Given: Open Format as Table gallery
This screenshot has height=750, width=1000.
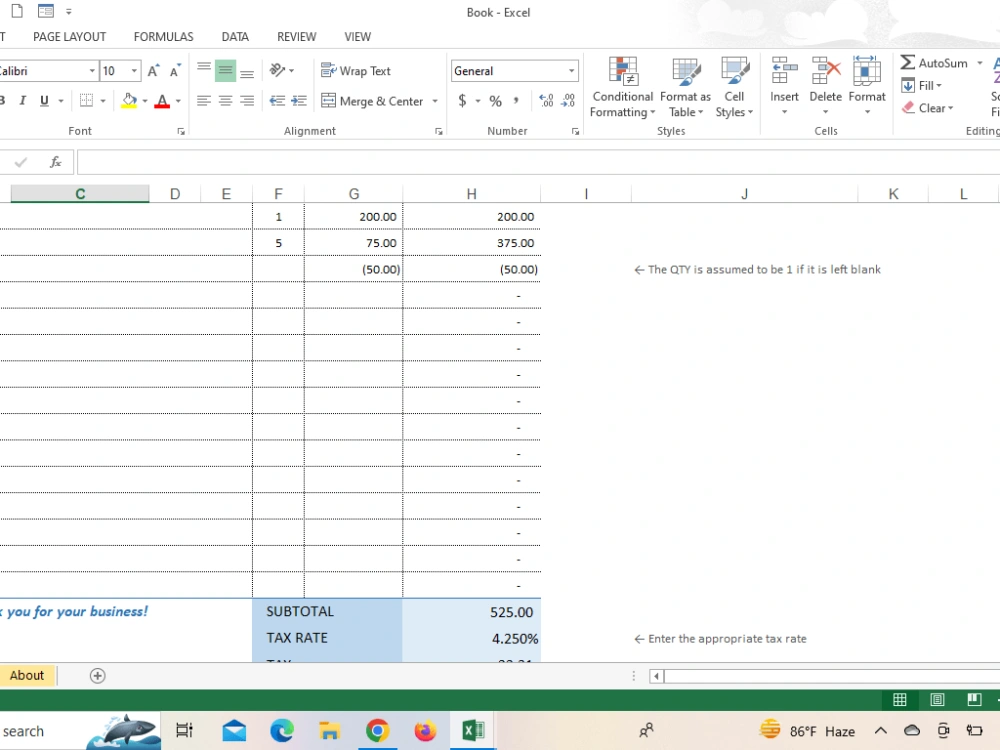Looking at the screenshot, I should 686,87.
